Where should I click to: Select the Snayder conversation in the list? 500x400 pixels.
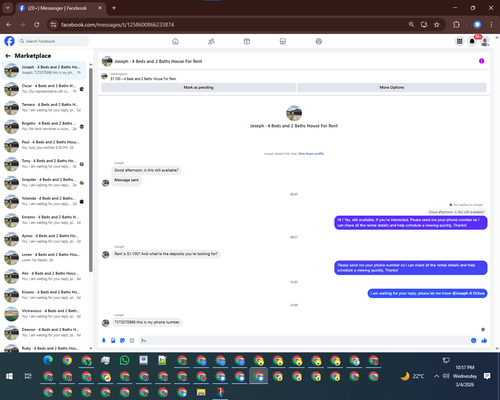point(44,182)
